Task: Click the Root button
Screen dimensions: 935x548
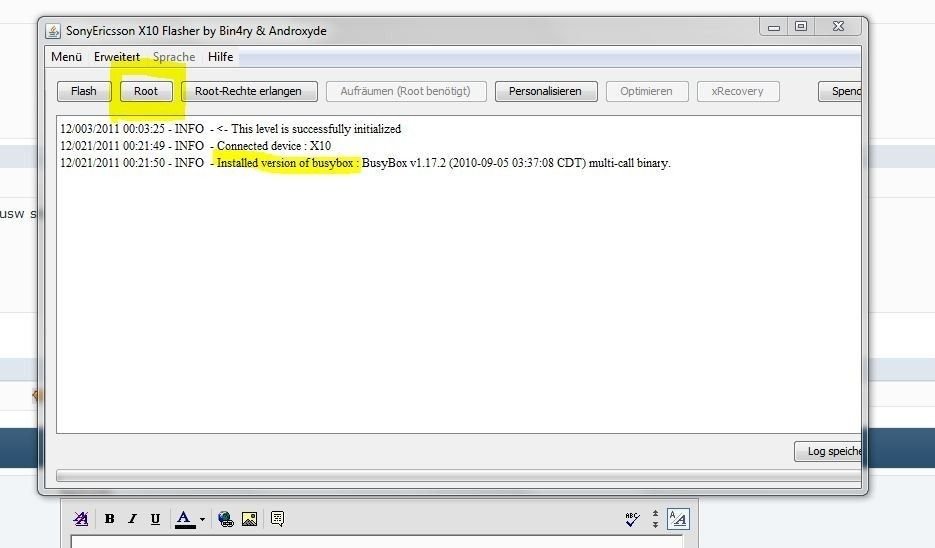Action: [x=146, y=91]
